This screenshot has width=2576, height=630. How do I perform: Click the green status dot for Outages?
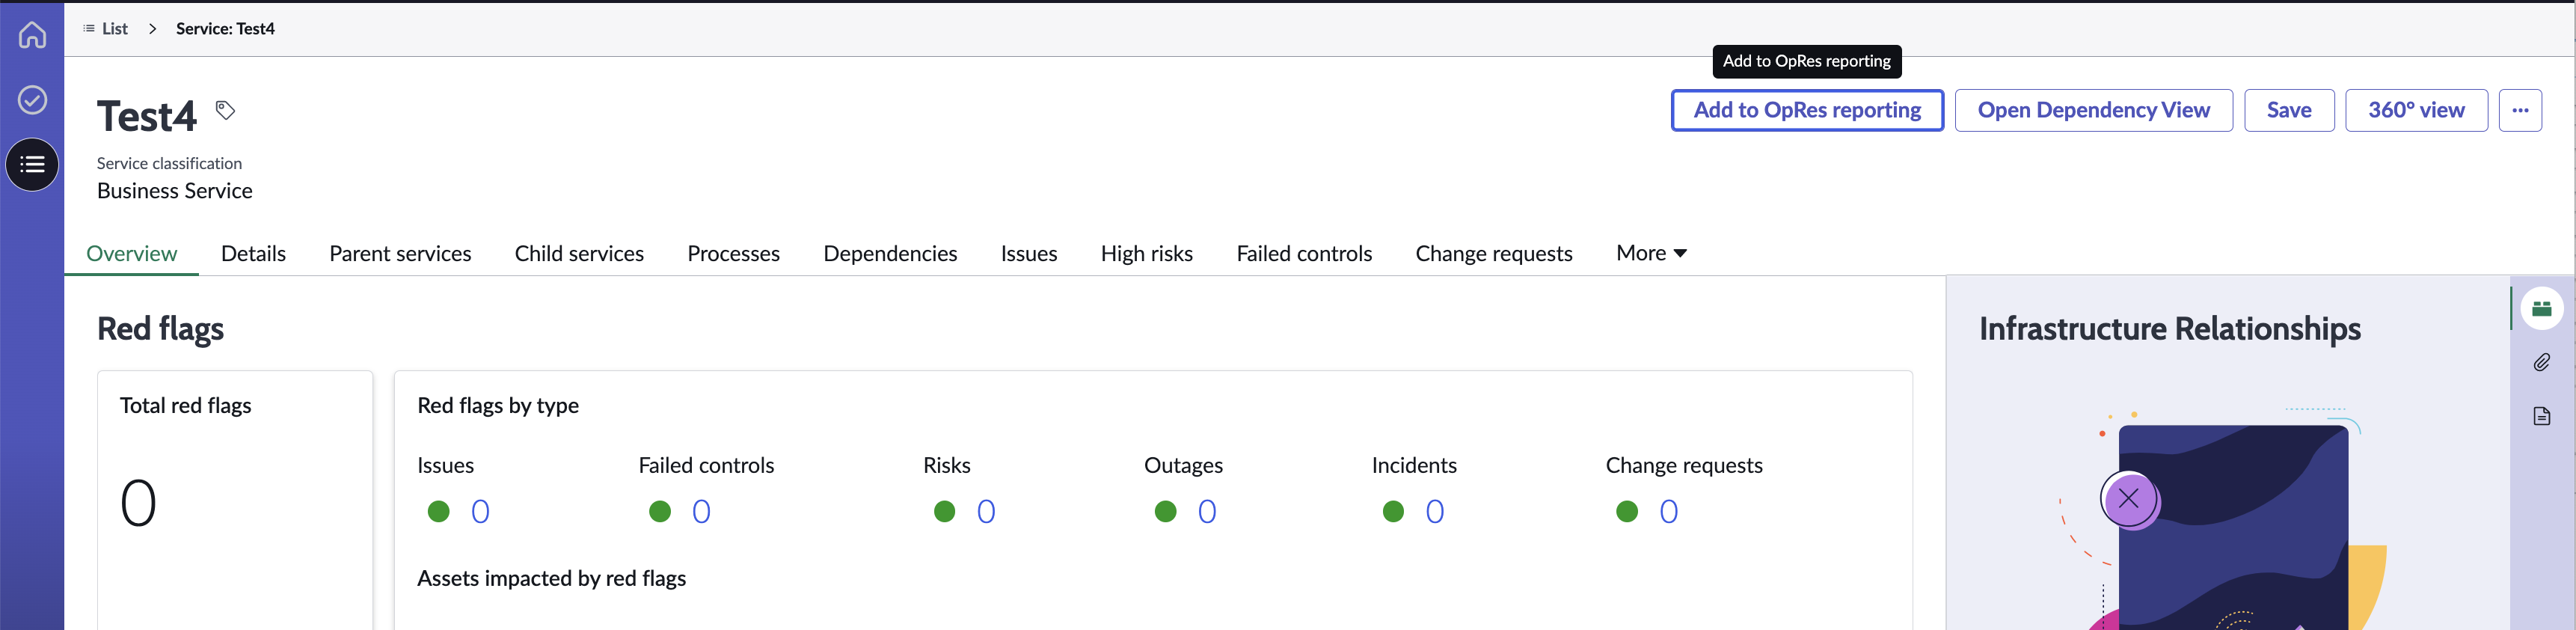1165,512
